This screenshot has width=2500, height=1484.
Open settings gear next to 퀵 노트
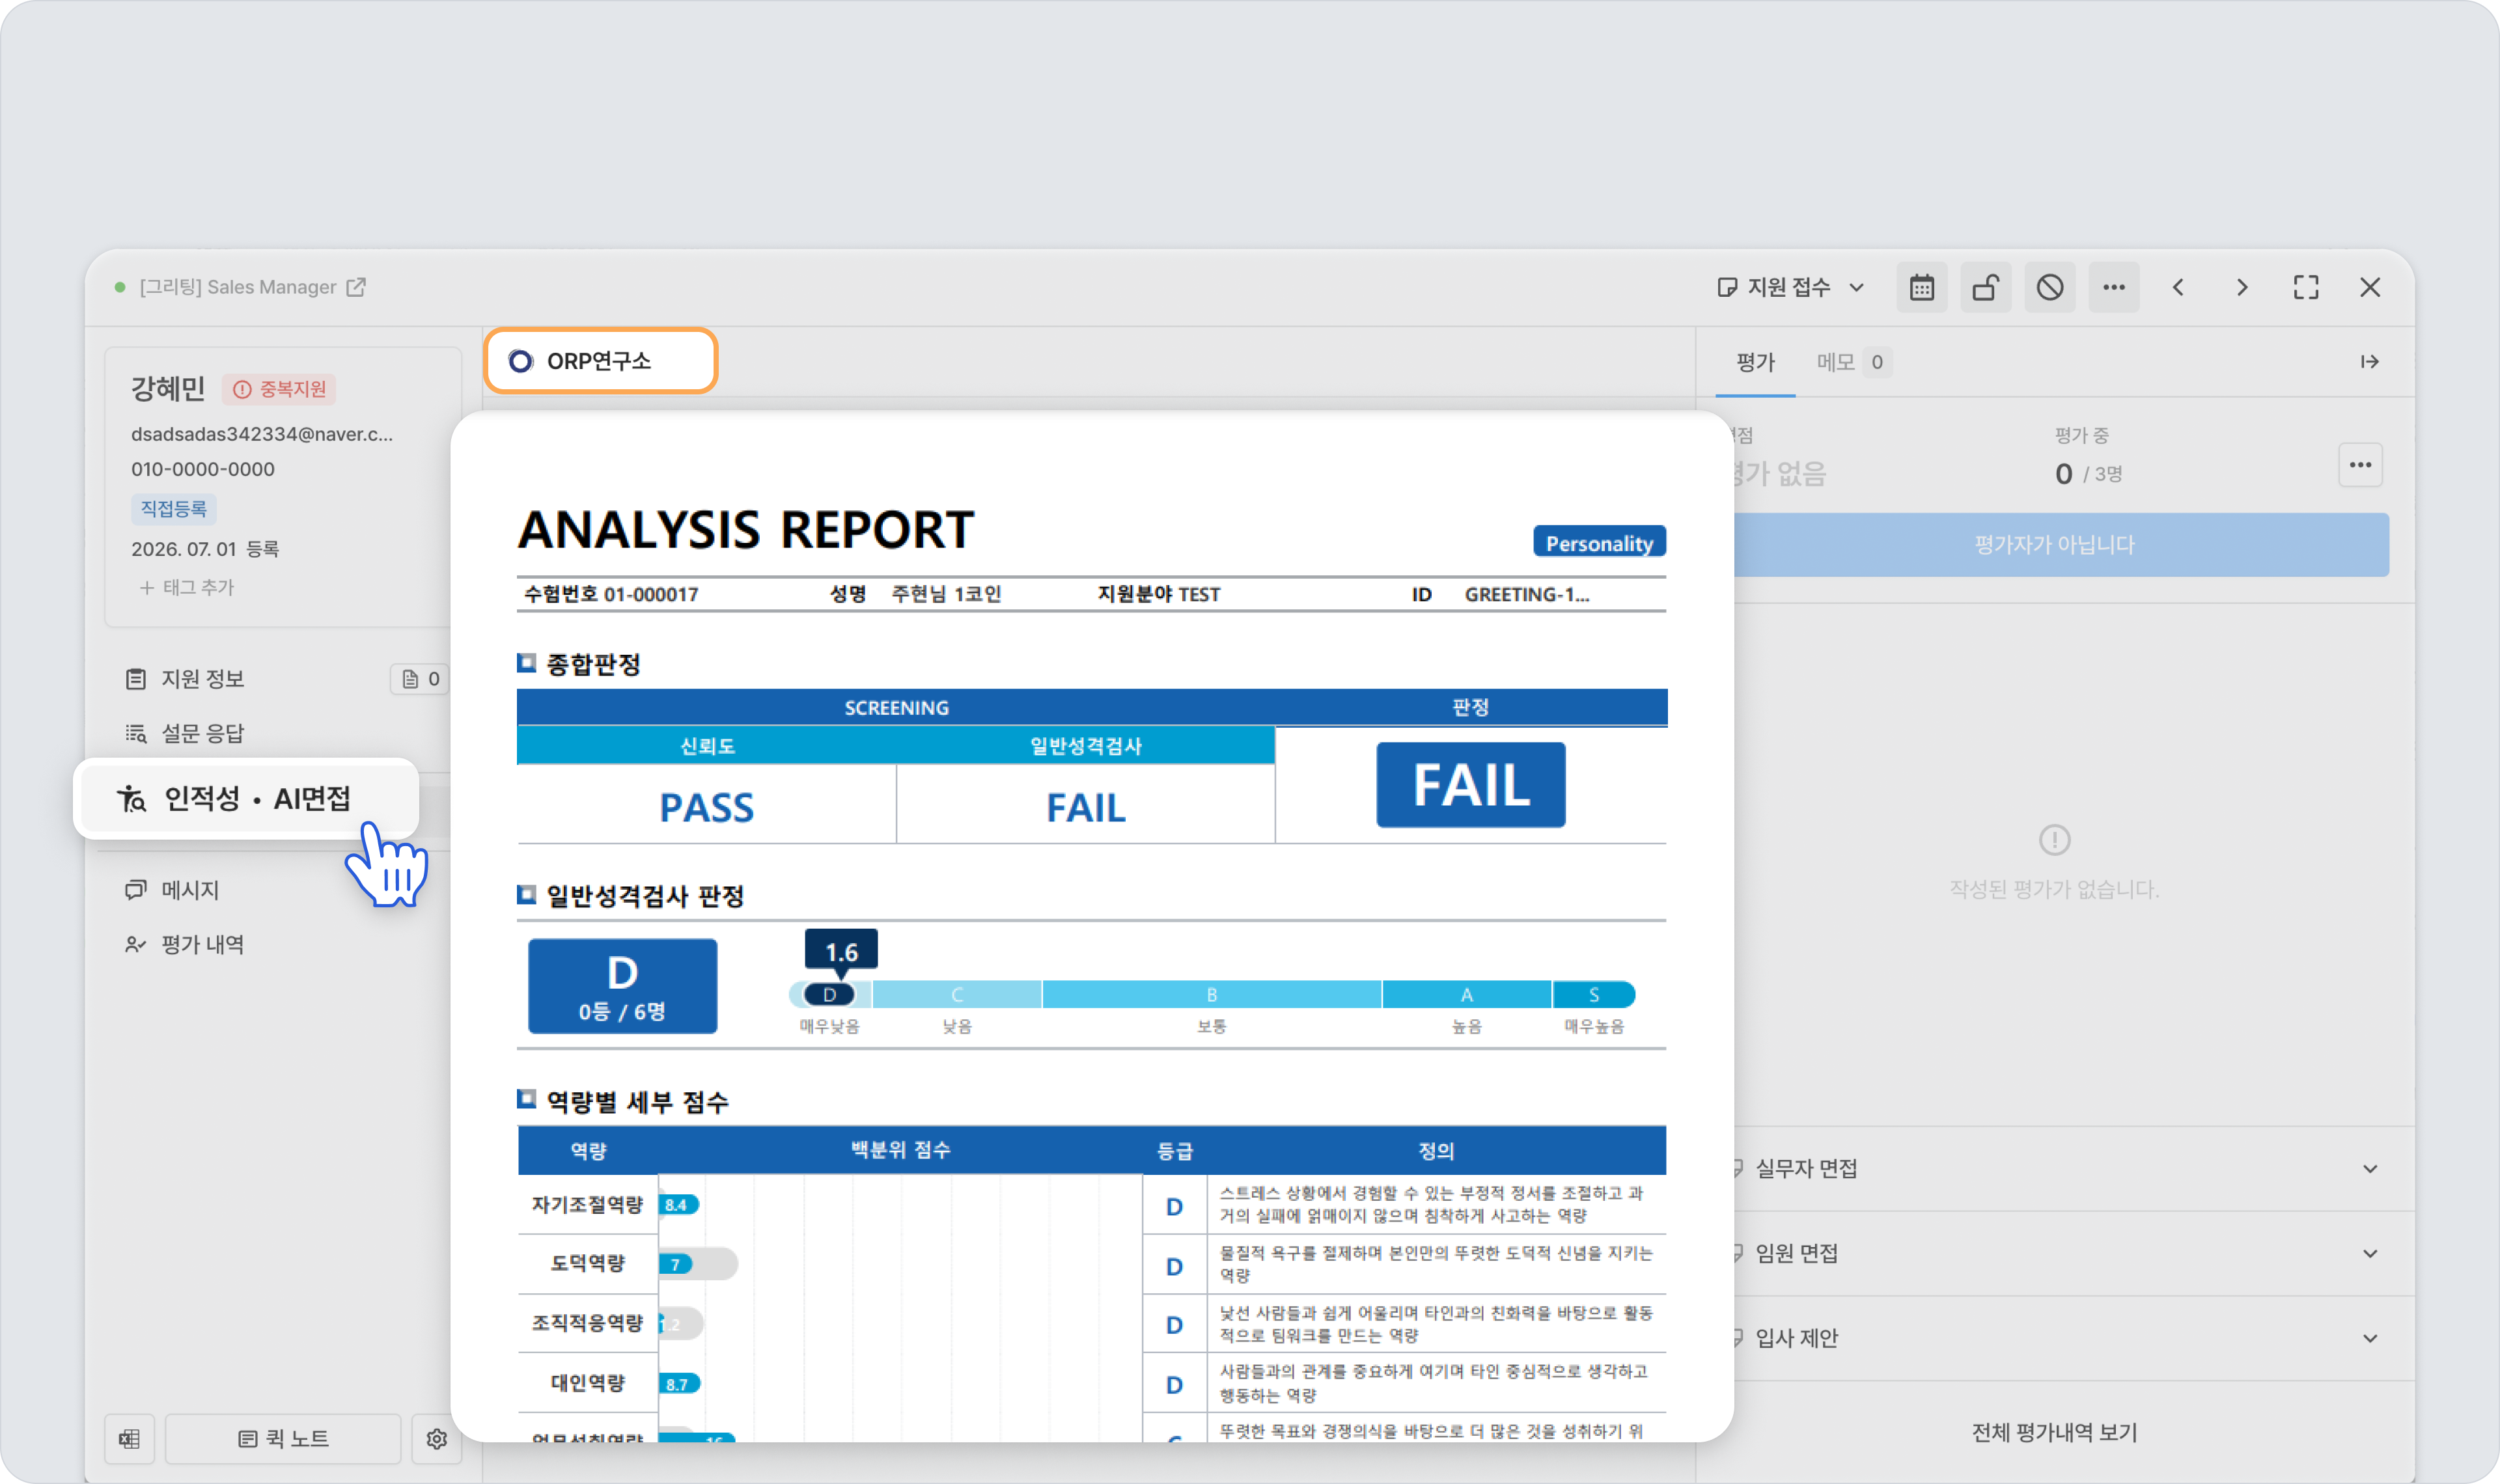tap(437, 1438)
